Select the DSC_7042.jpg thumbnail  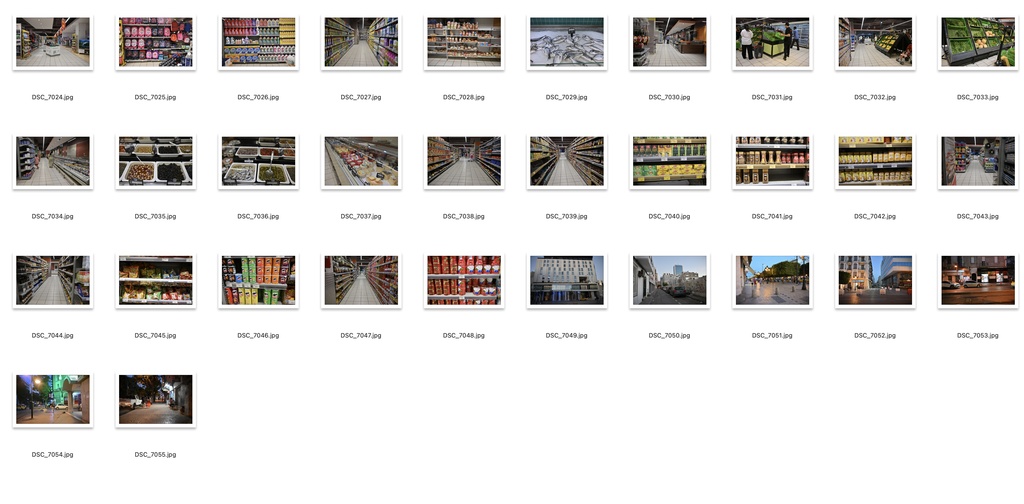point(875,161)
